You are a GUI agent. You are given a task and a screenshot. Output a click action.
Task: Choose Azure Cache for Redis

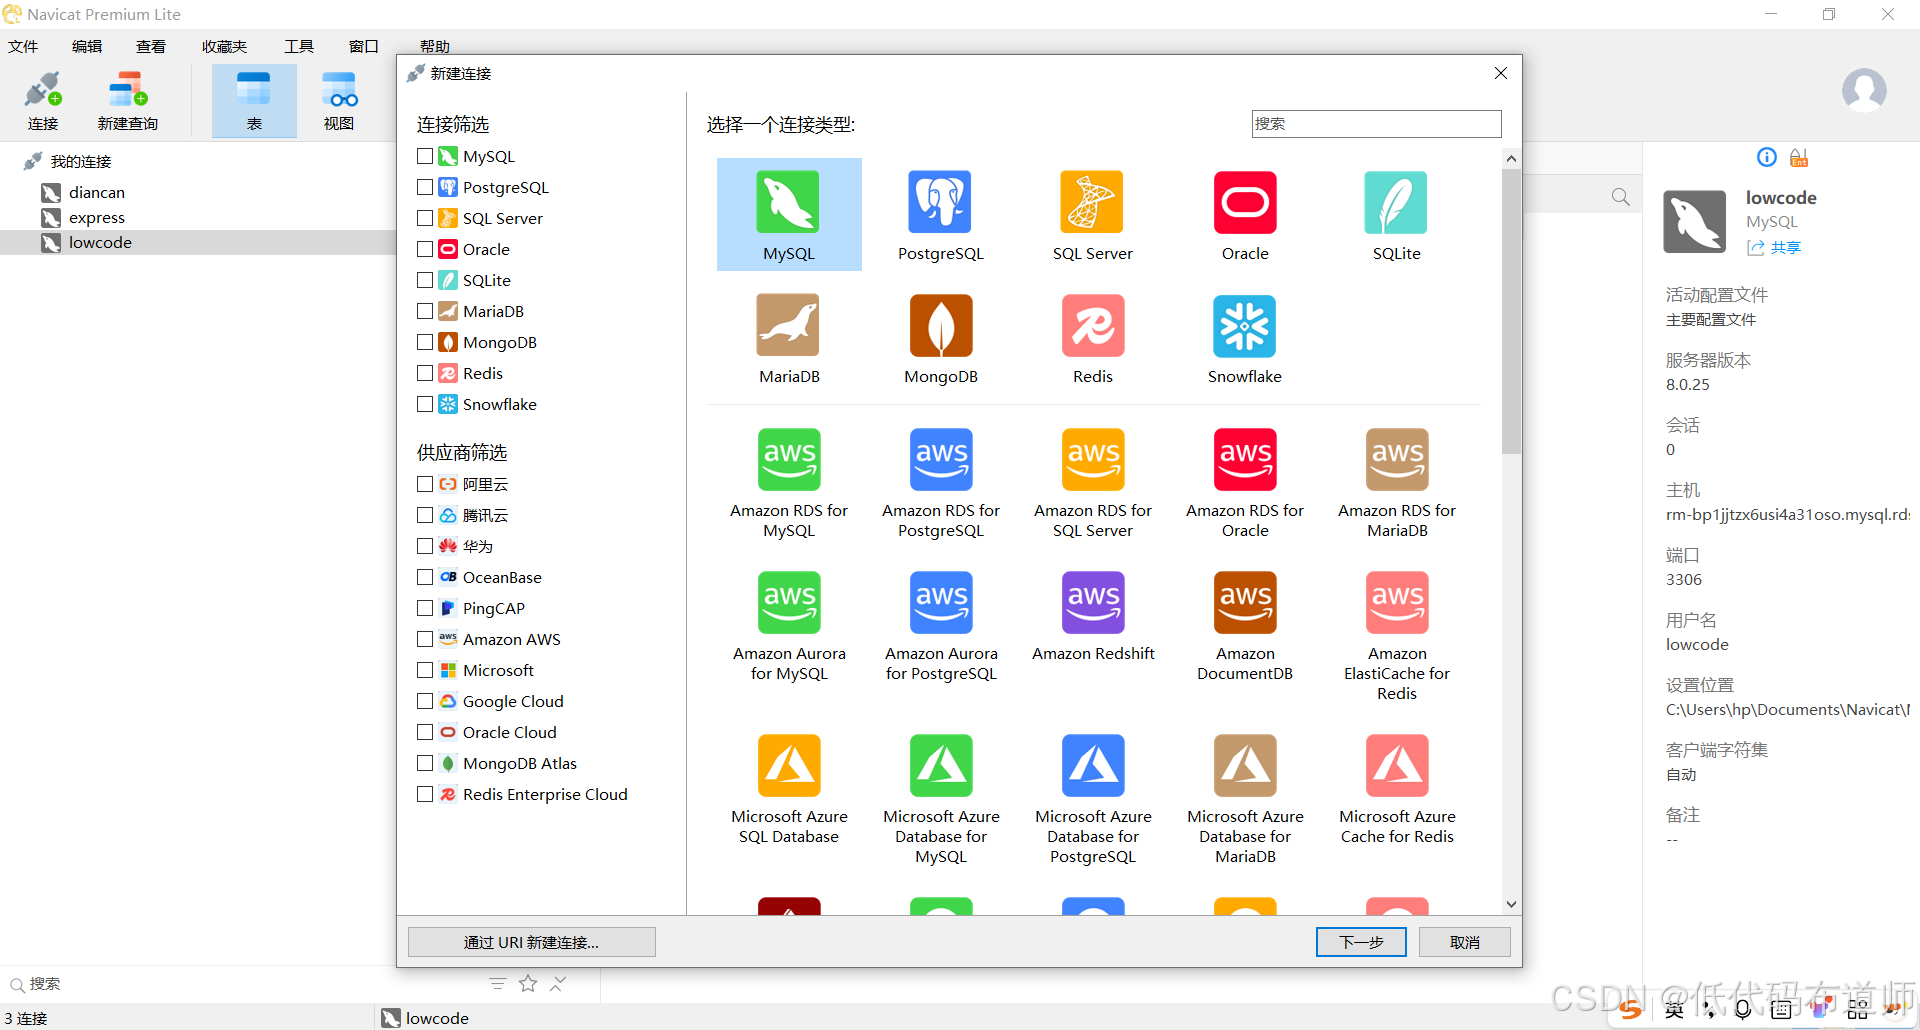coord(1396,789)
